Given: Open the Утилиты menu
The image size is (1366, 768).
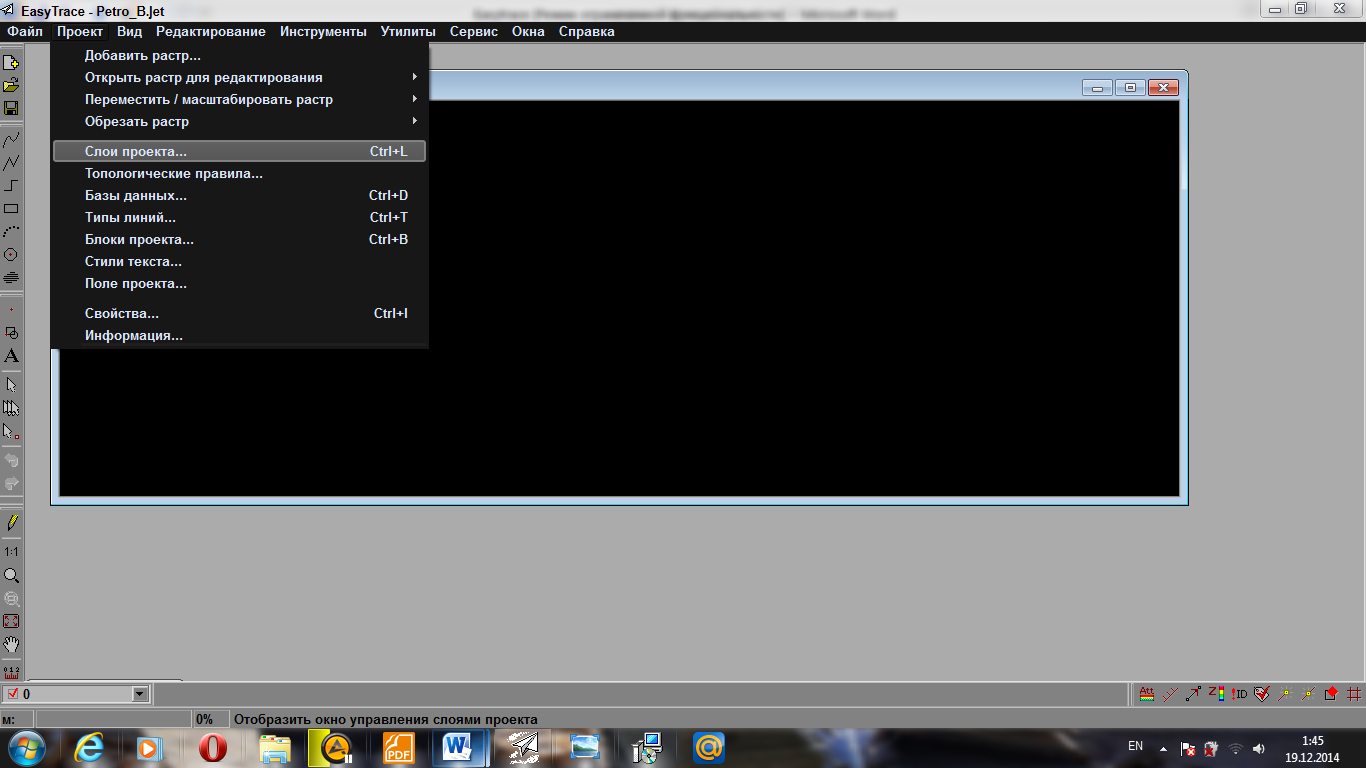Looking at the screenshot, I should [408, 31].
